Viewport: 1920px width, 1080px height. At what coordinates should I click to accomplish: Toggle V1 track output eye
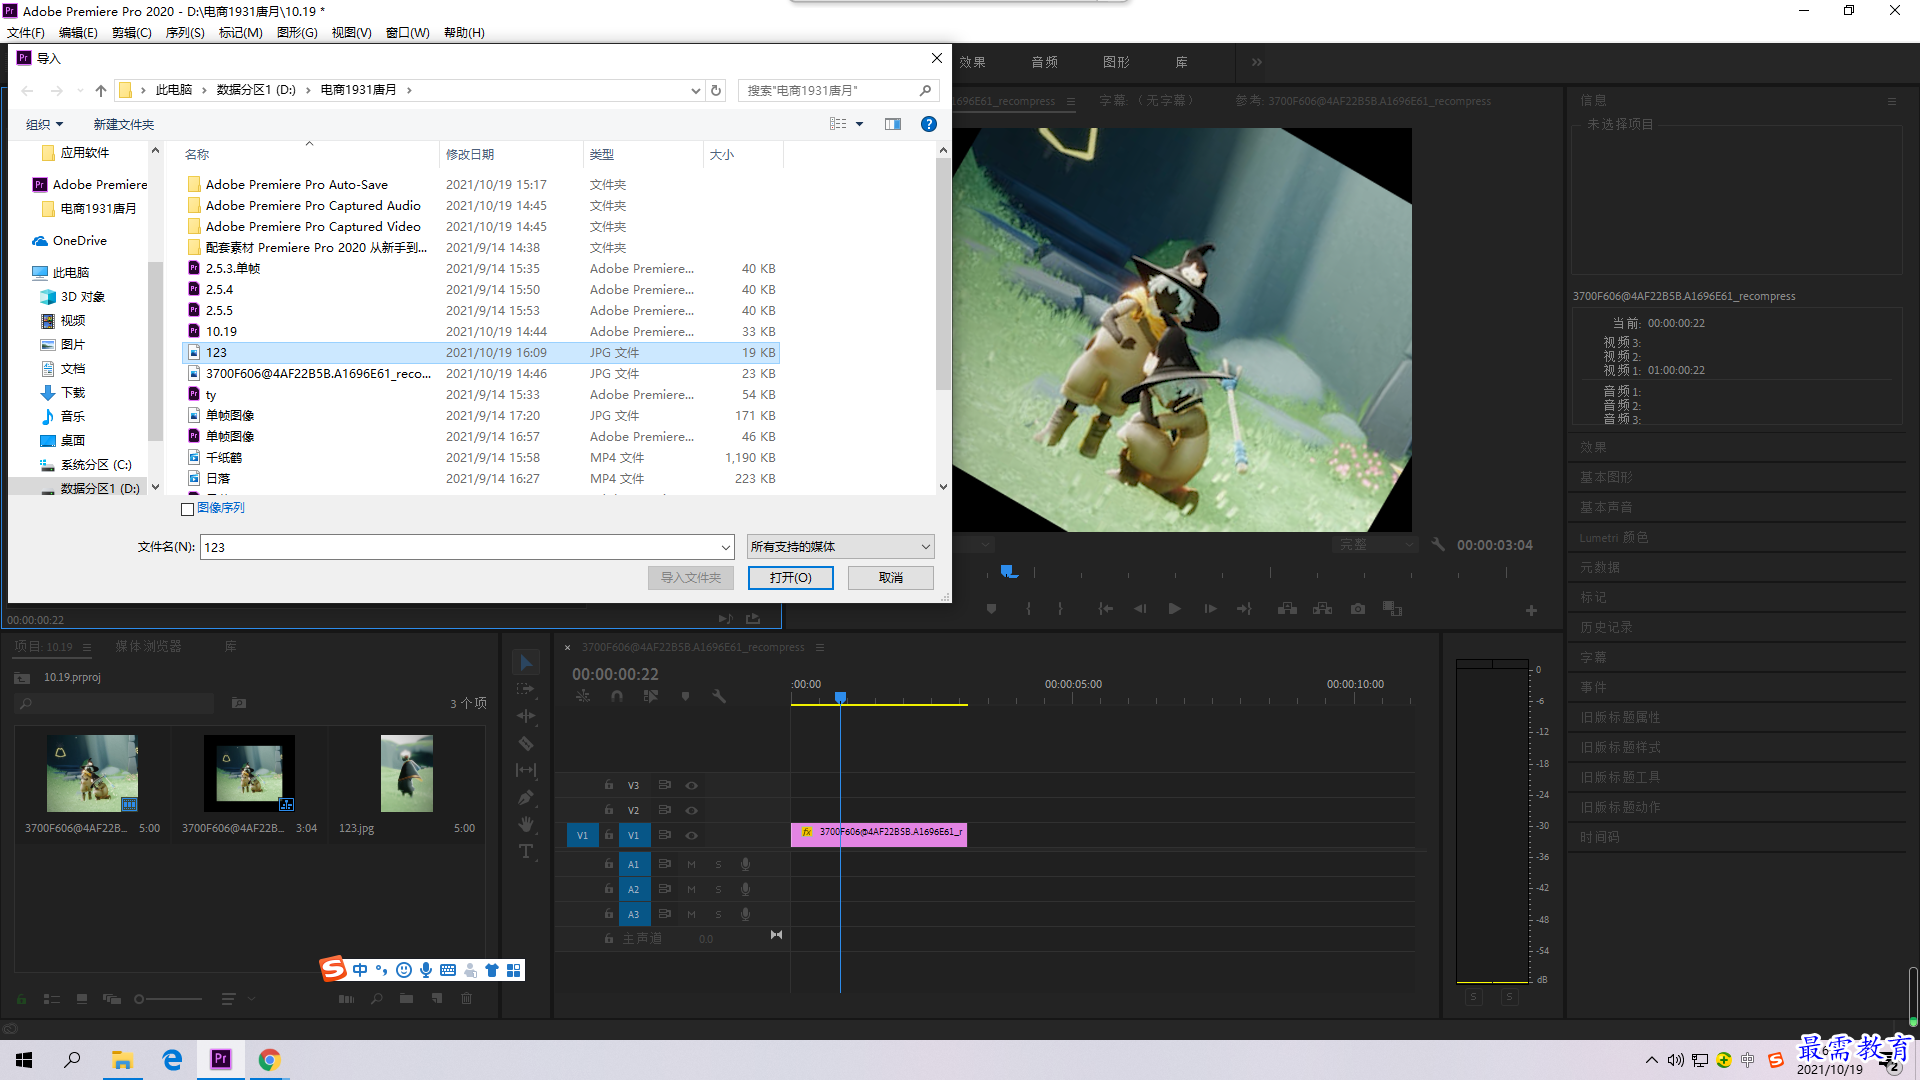point(691,835)
